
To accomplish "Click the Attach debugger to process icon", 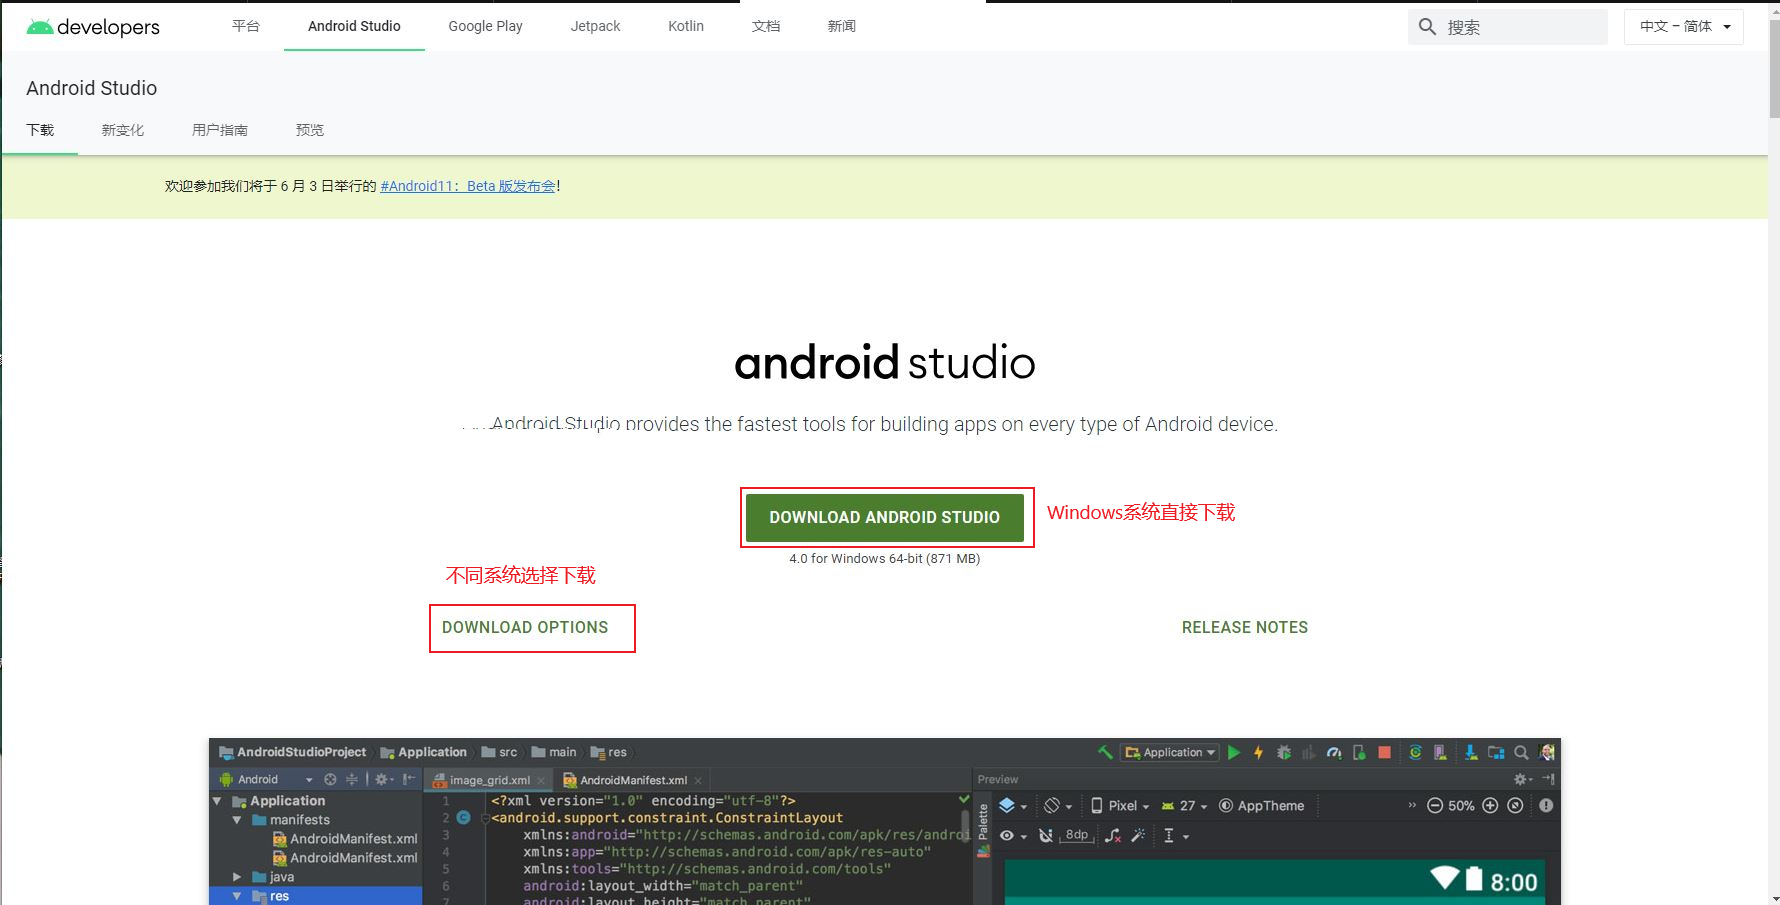I will [x=1359, y=752].
